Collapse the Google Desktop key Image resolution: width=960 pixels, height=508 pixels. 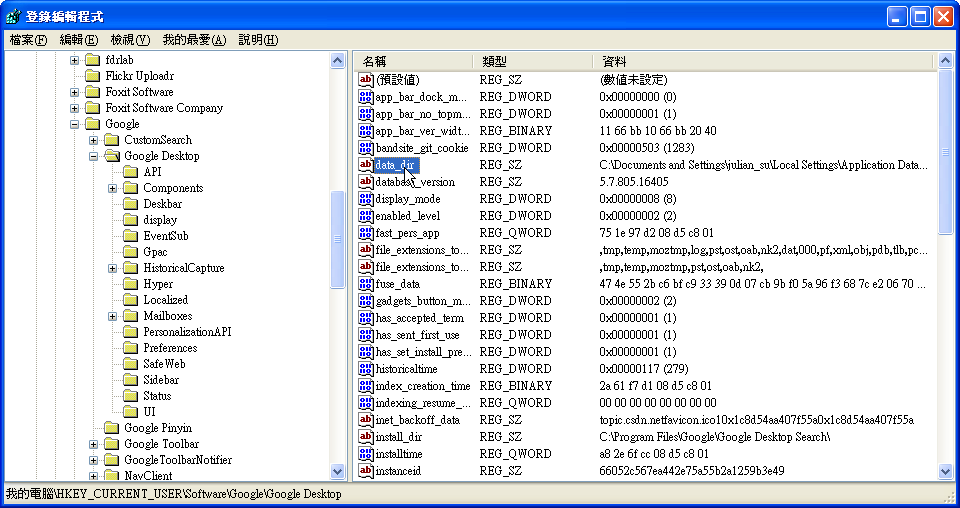coord(93,156)
